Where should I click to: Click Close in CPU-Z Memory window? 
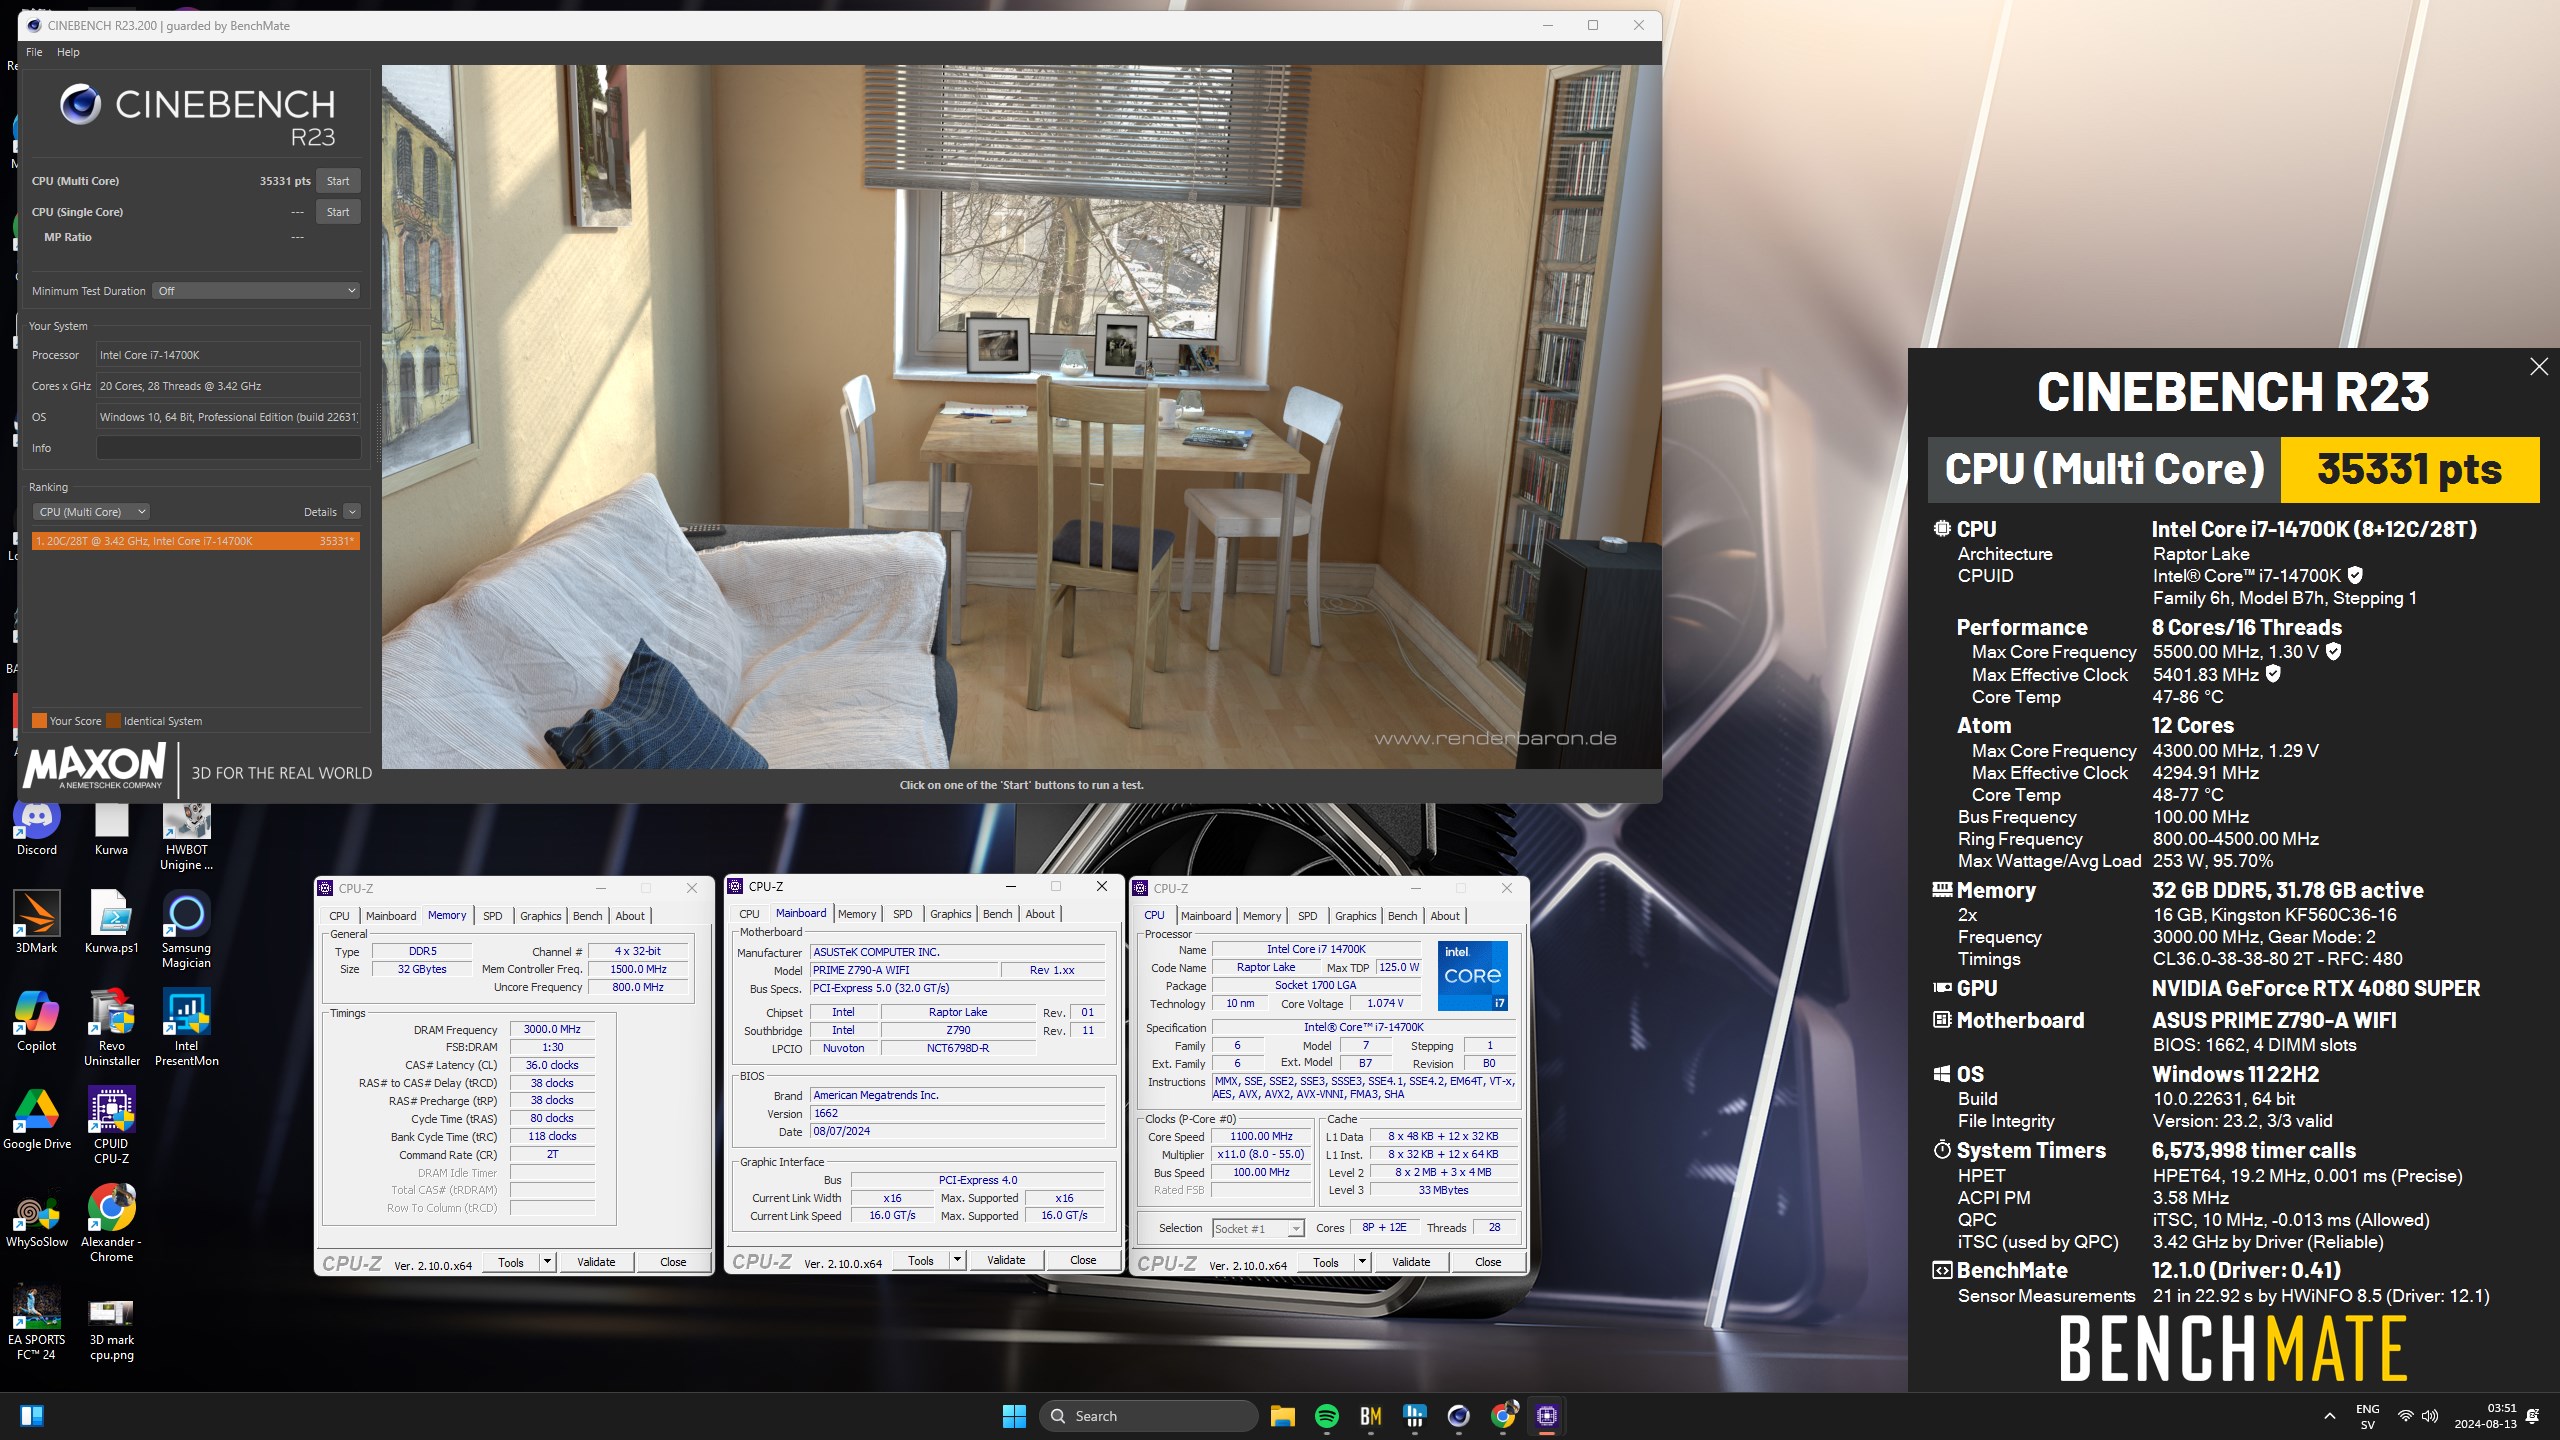pyautogui.click(x=673, y=1262)
